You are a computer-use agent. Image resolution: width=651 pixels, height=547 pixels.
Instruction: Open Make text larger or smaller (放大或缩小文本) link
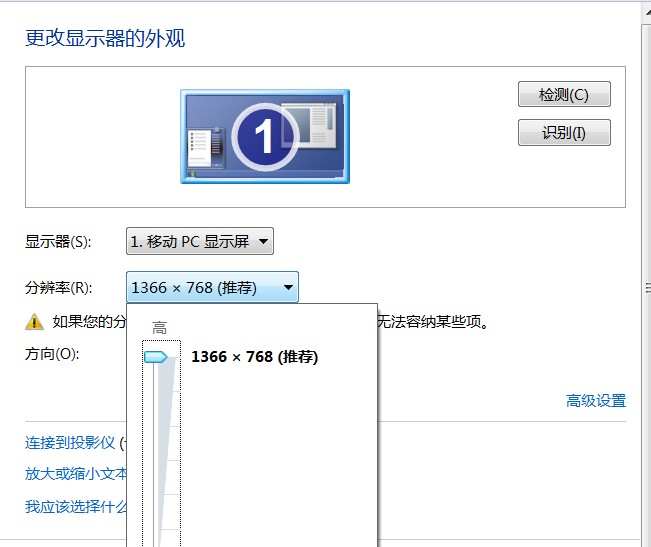[76, 474]
